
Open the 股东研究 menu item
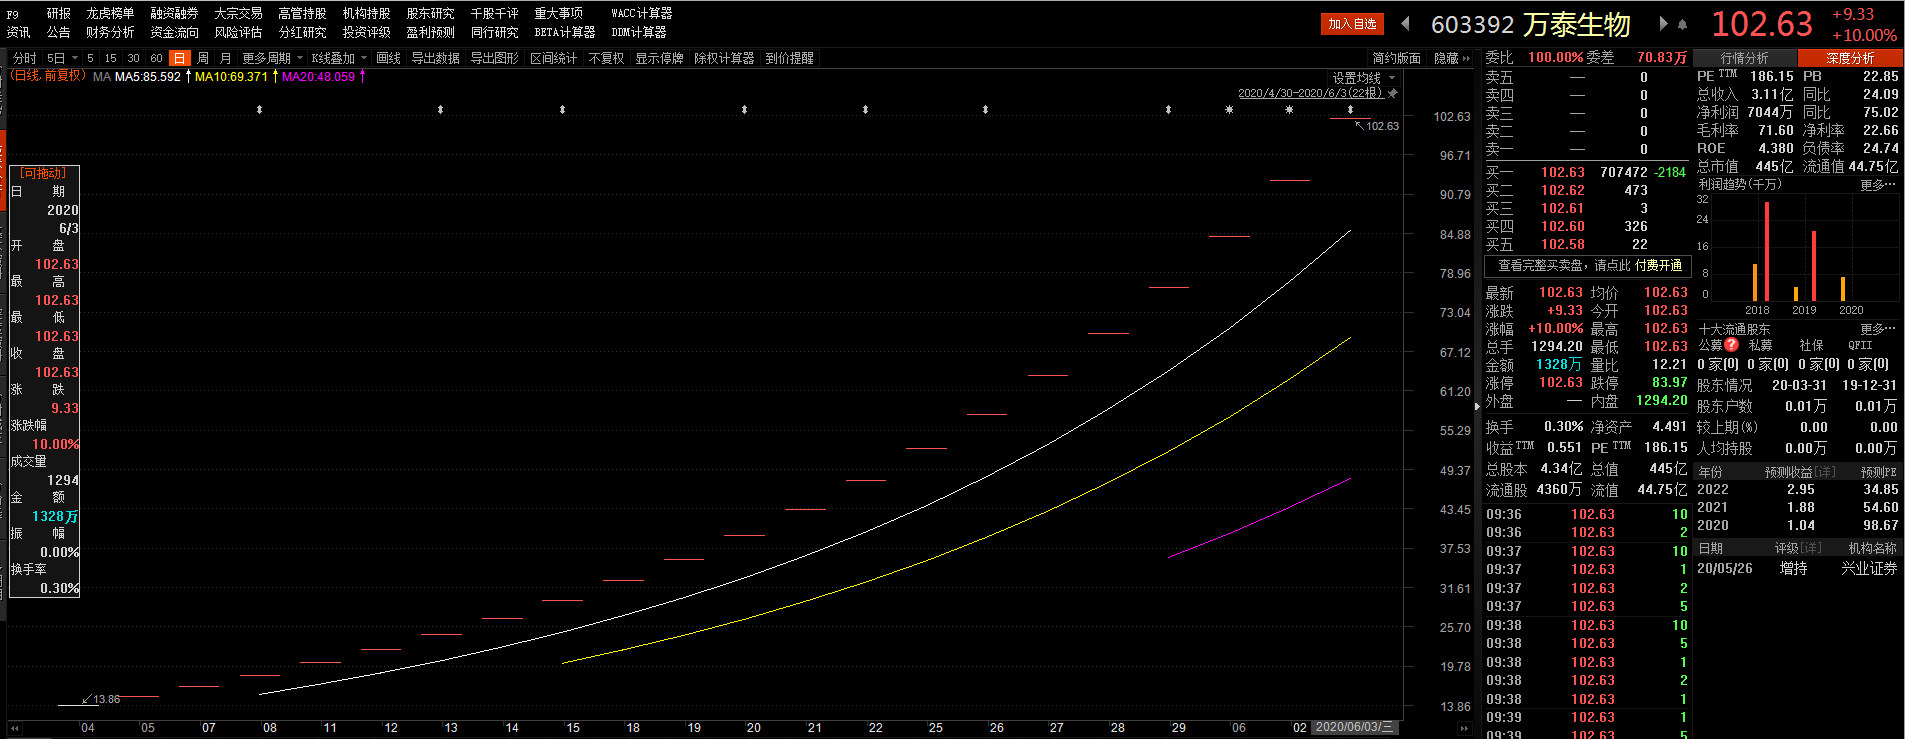430,13
